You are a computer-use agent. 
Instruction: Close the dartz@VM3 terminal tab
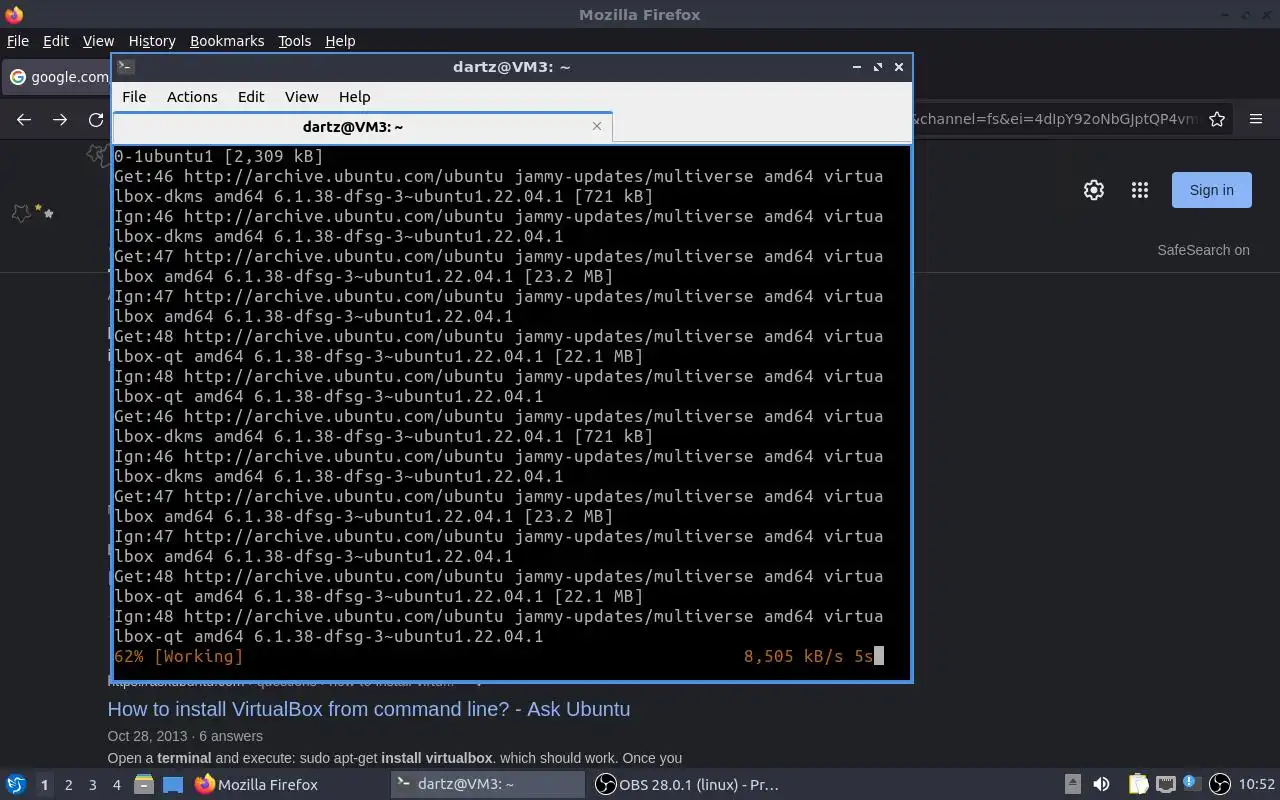(597, 126)
